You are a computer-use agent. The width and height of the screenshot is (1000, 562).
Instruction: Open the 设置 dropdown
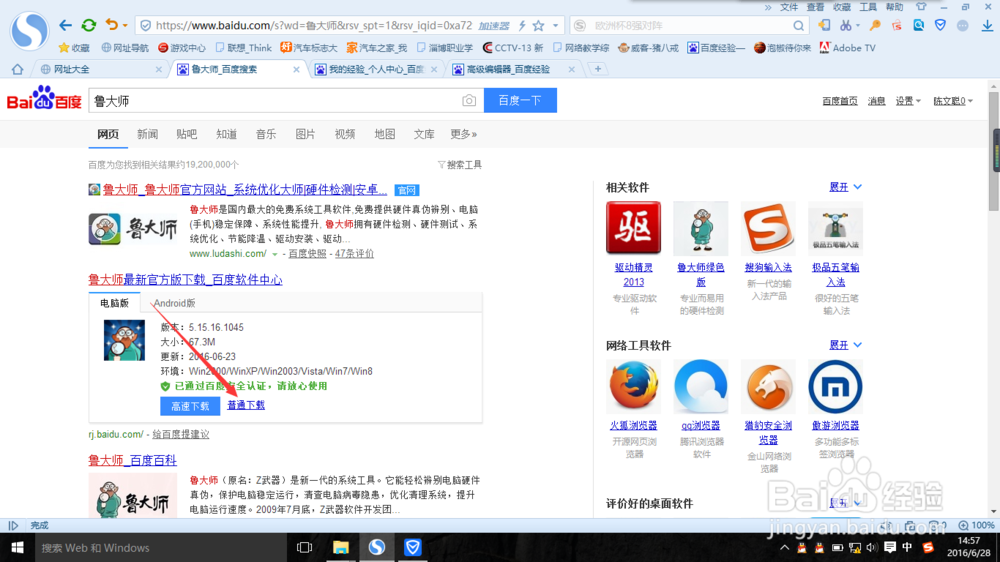point(908,101)
